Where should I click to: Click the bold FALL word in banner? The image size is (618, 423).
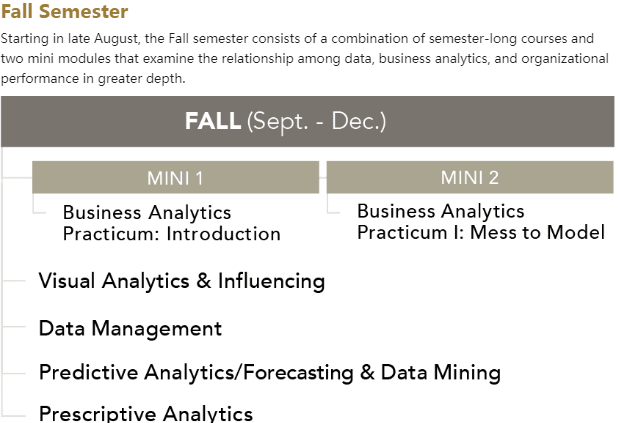(213, 121)
